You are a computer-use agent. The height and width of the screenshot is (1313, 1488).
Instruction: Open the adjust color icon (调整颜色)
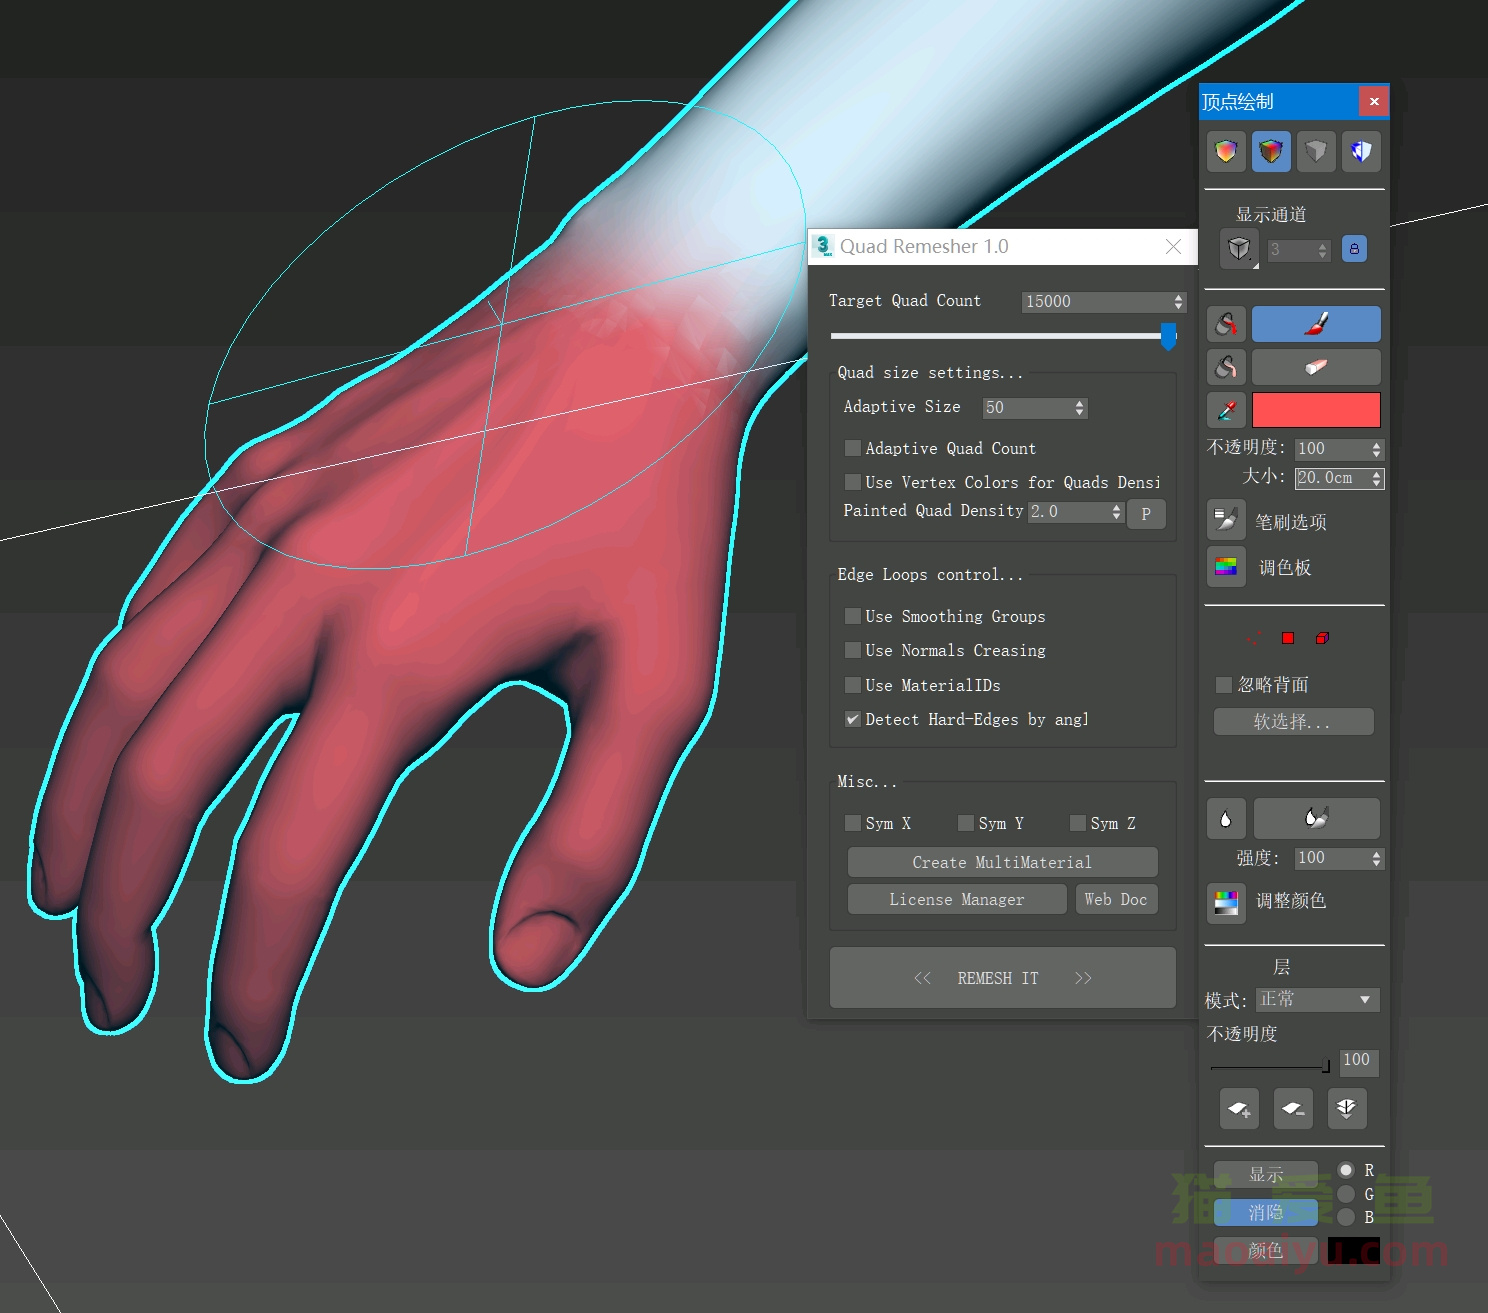[x=1226, y=901]
